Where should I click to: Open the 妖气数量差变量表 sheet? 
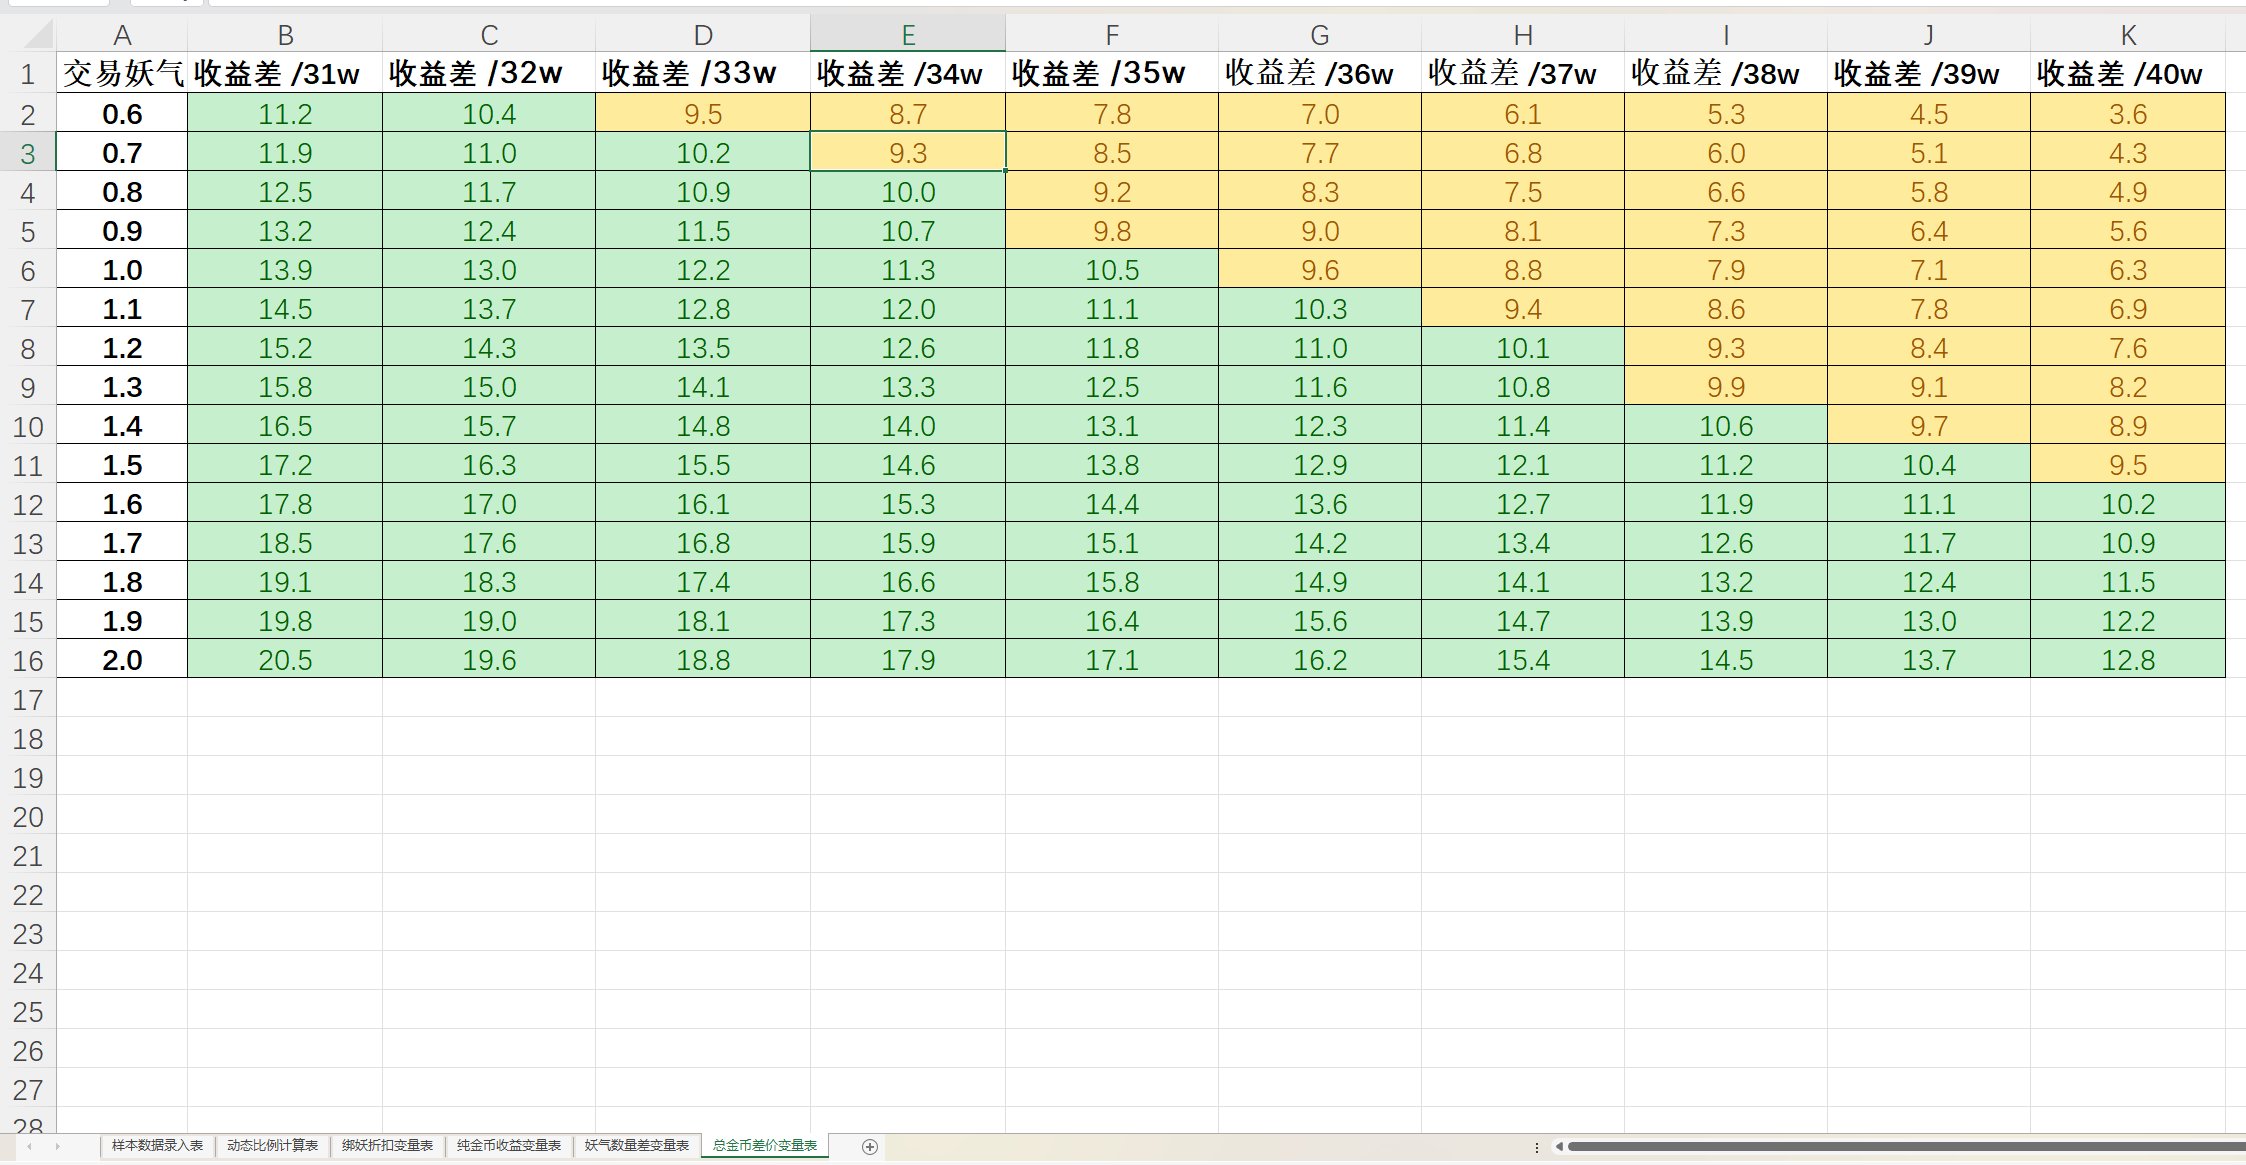[635, 1147]
